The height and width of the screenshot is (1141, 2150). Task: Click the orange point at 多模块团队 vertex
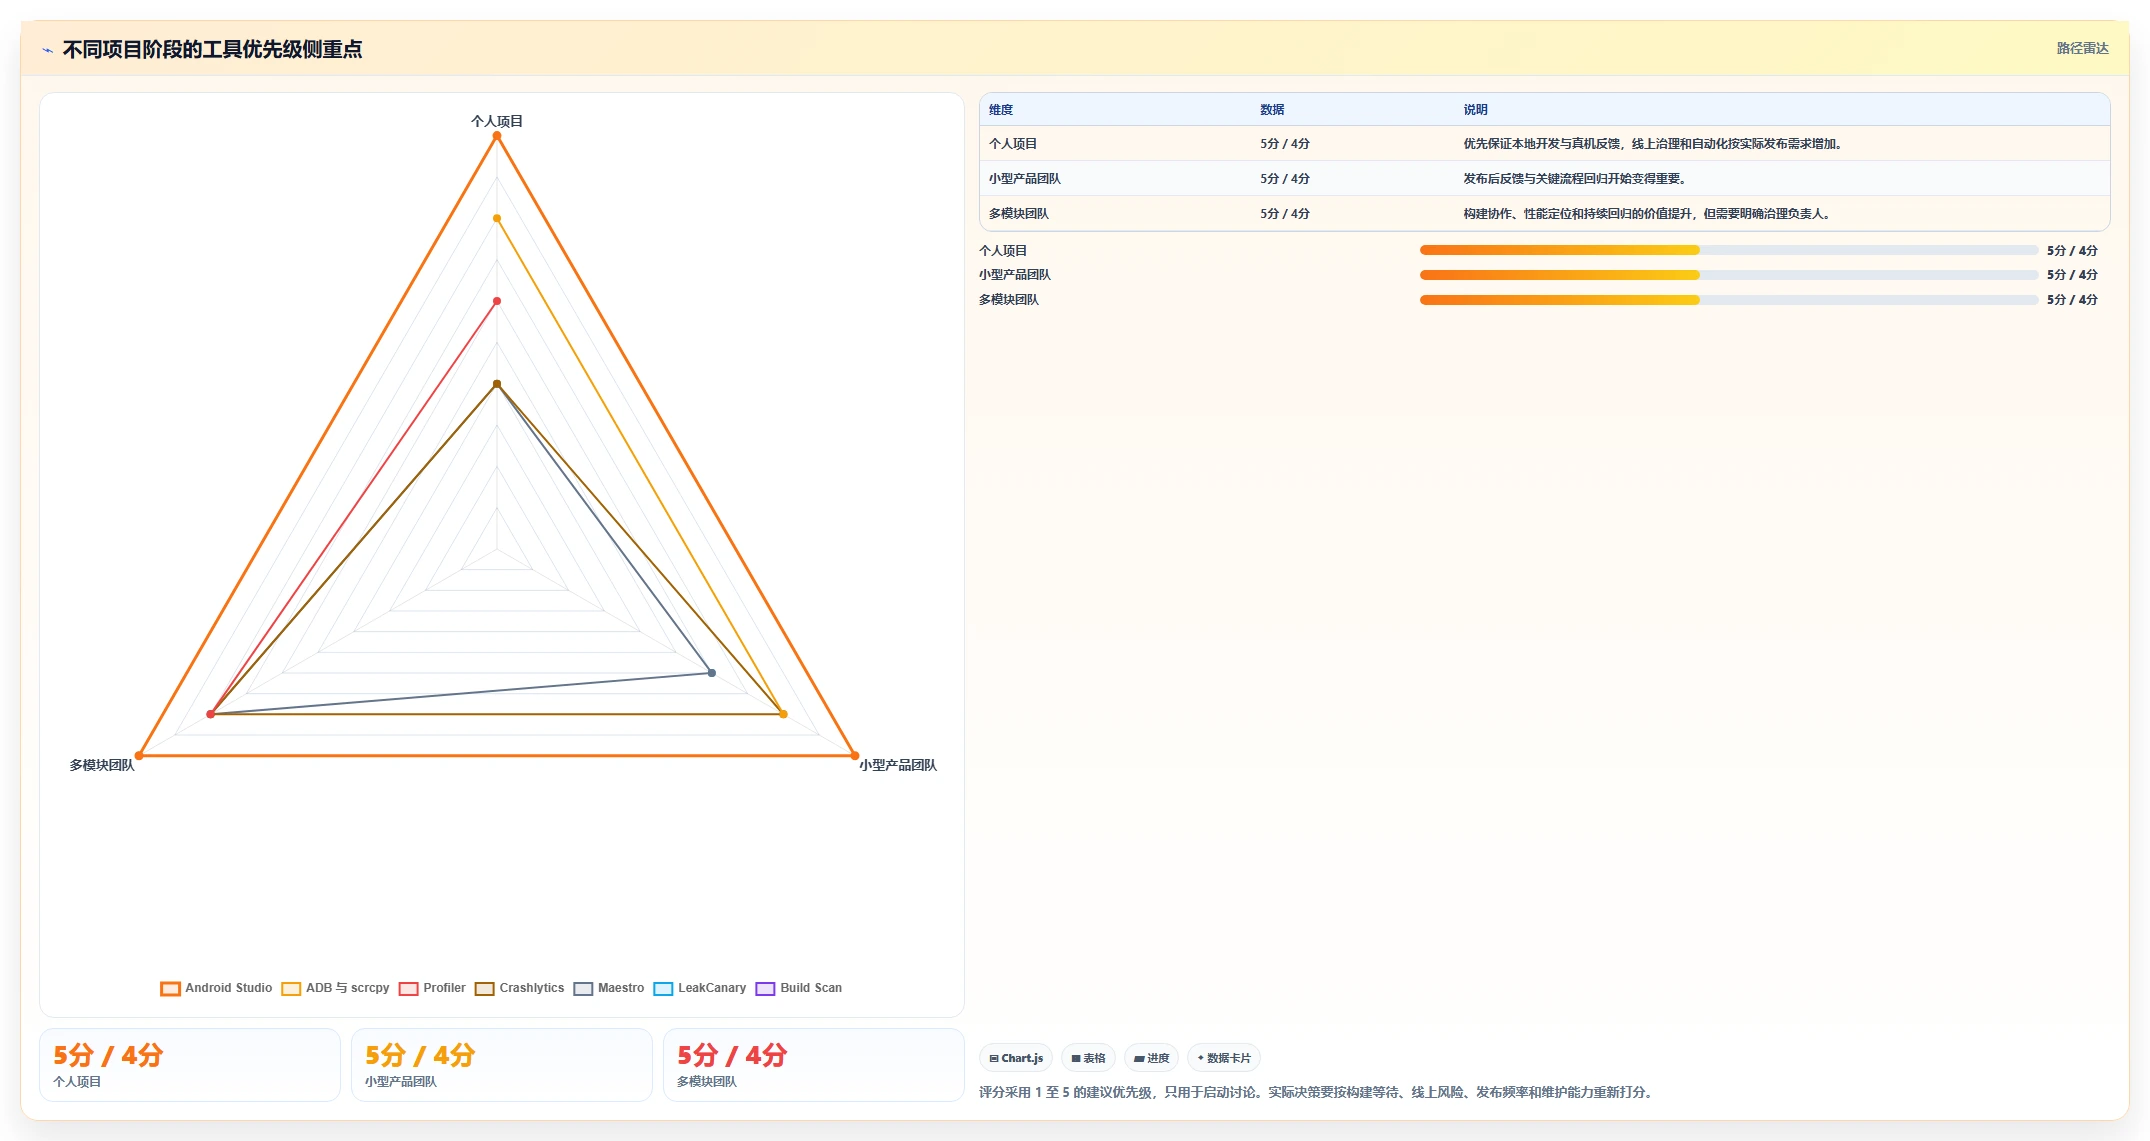(139, 756)
